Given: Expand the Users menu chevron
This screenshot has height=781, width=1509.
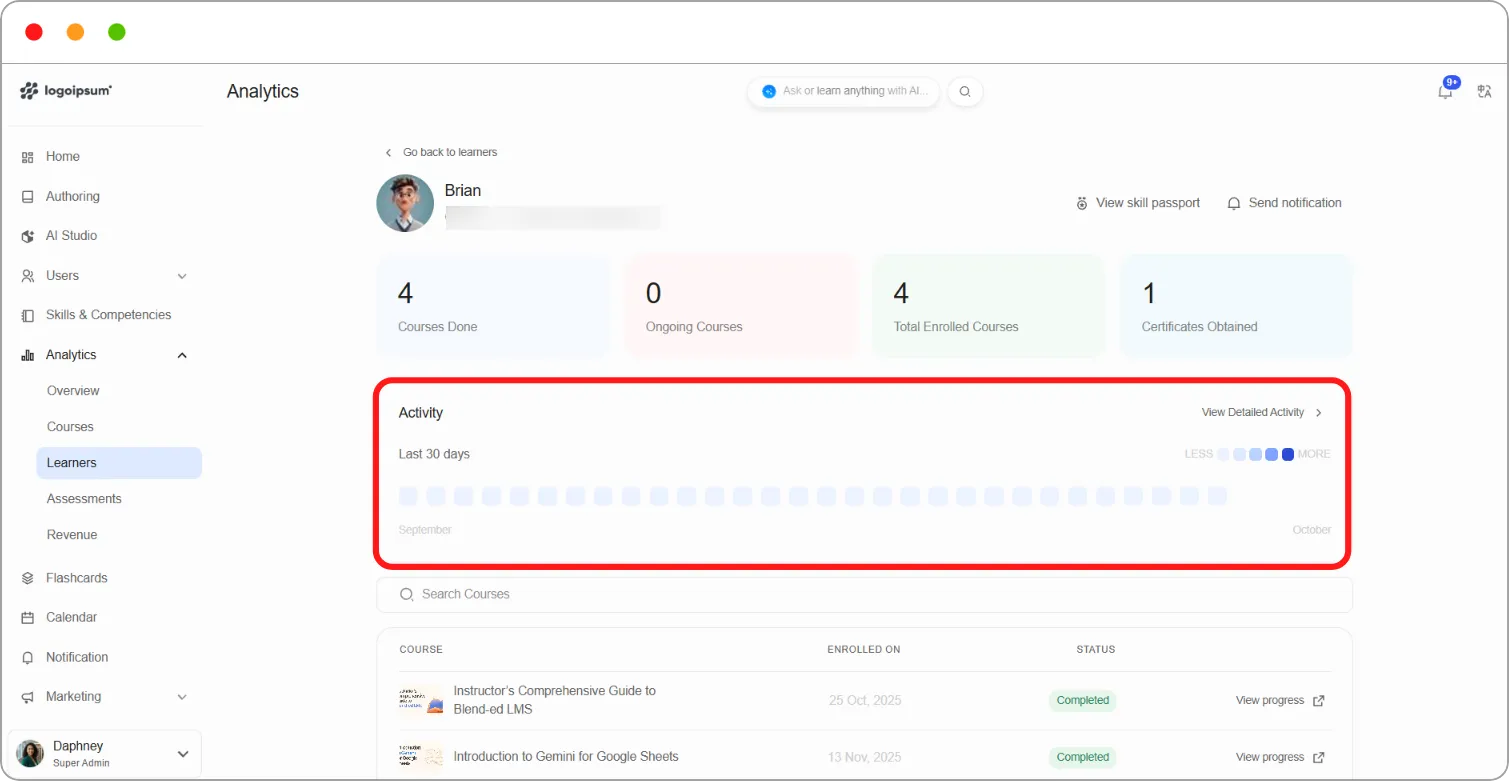Looking at the screenshot, I should pos(182,276).
